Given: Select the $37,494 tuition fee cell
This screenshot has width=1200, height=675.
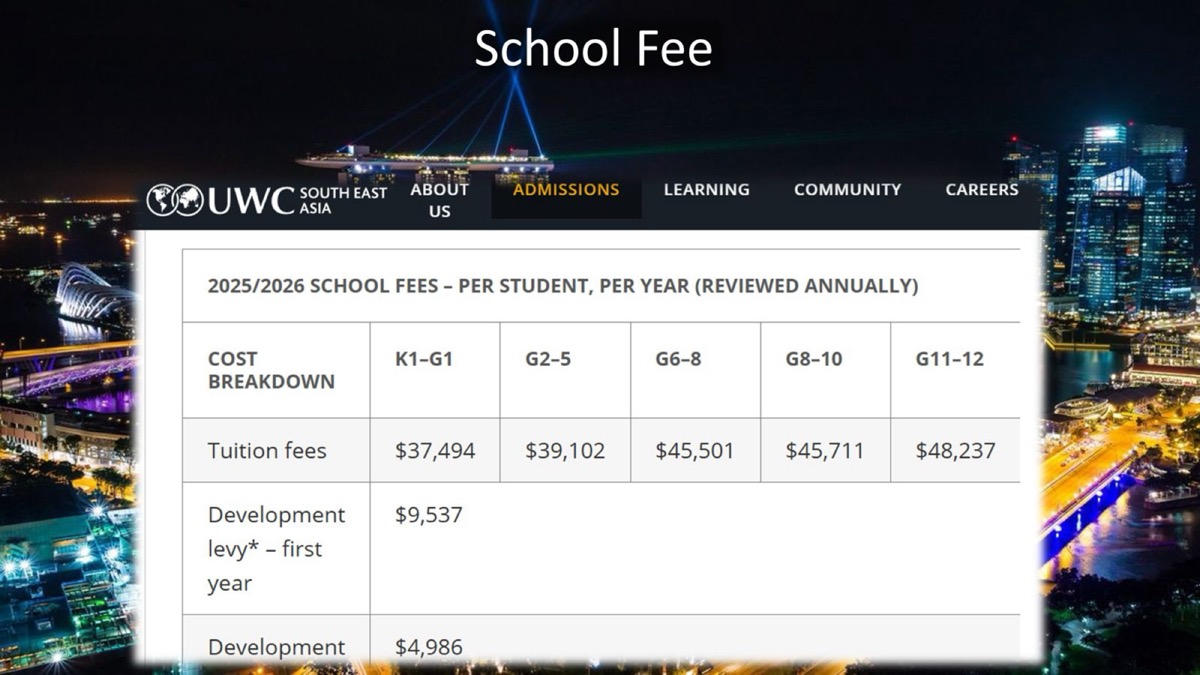Looking at the screenshot, I should pyautogui.click(x=435, y=450).
